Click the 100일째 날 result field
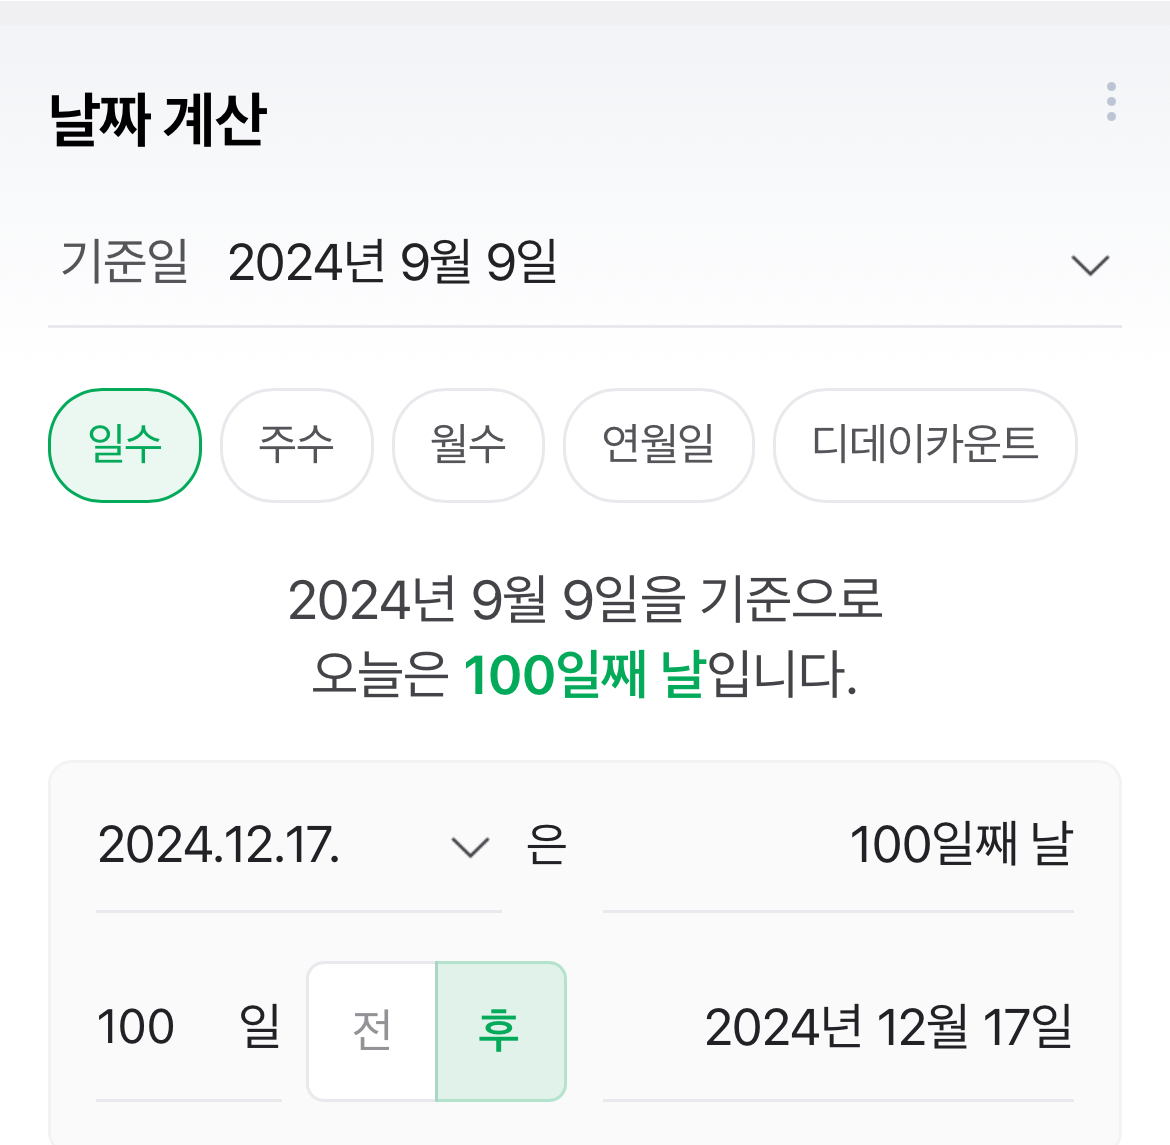Viewport: 1170px width, 1145px height. 960,846
